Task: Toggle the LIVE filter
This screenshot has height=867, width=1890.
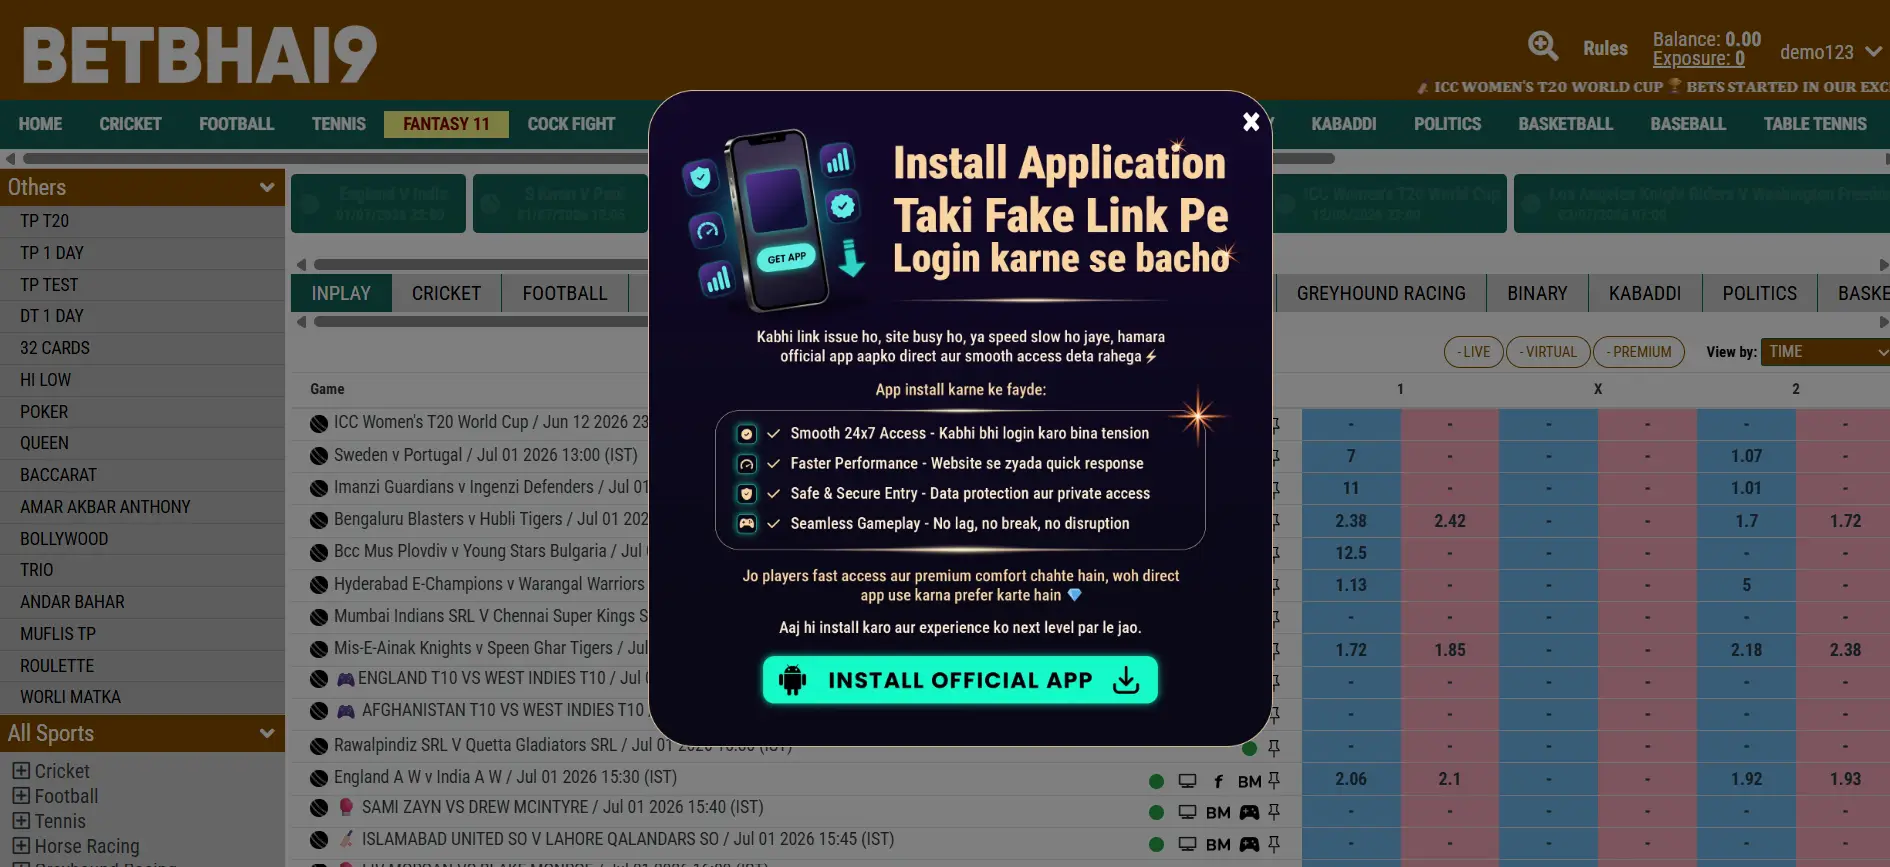Action: (x=1473, y=352)
